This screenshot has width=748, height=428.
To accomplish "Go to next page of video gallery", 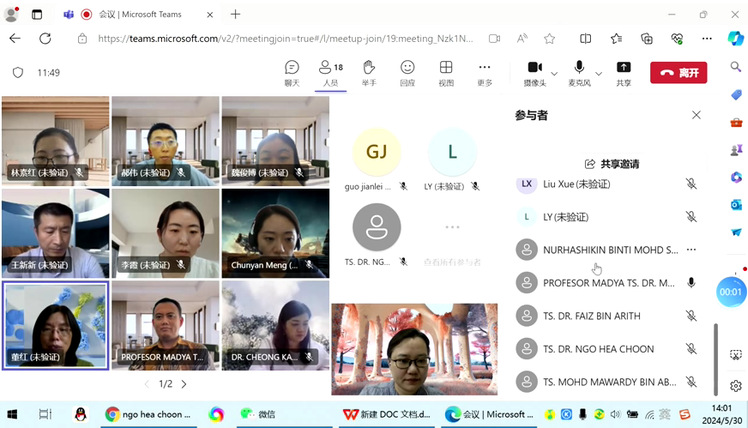I will coord(184,384).
